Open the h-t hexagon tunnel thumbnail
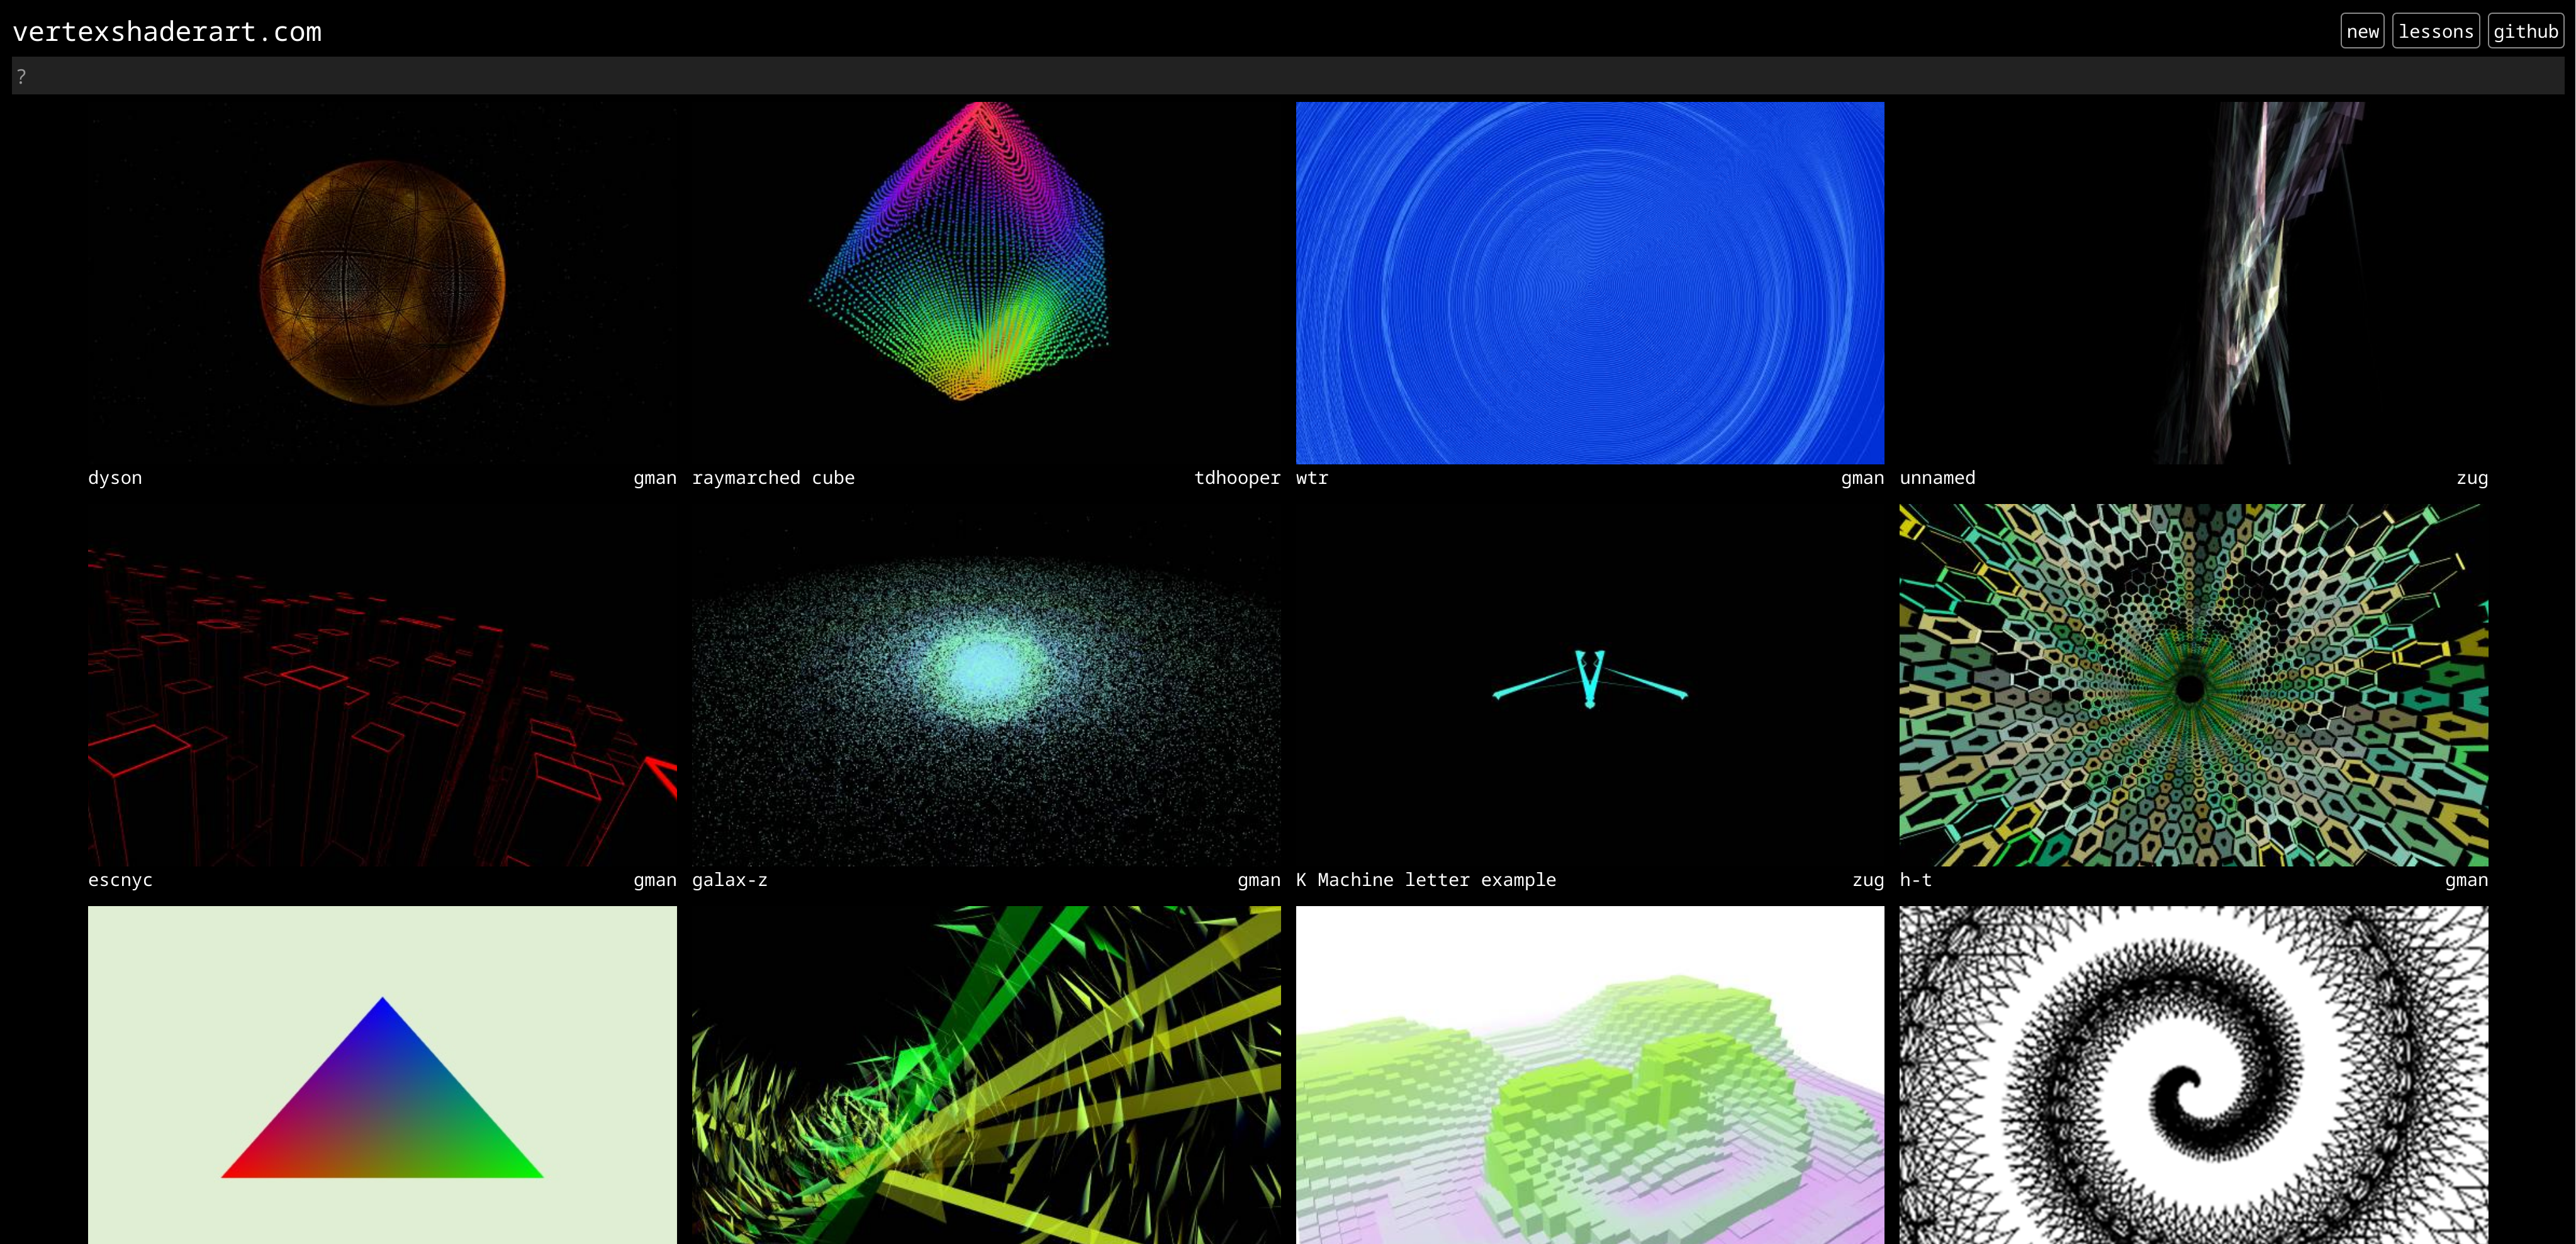The height and width of the screenshot is (1244, 2576). (x=2193, y=685)
